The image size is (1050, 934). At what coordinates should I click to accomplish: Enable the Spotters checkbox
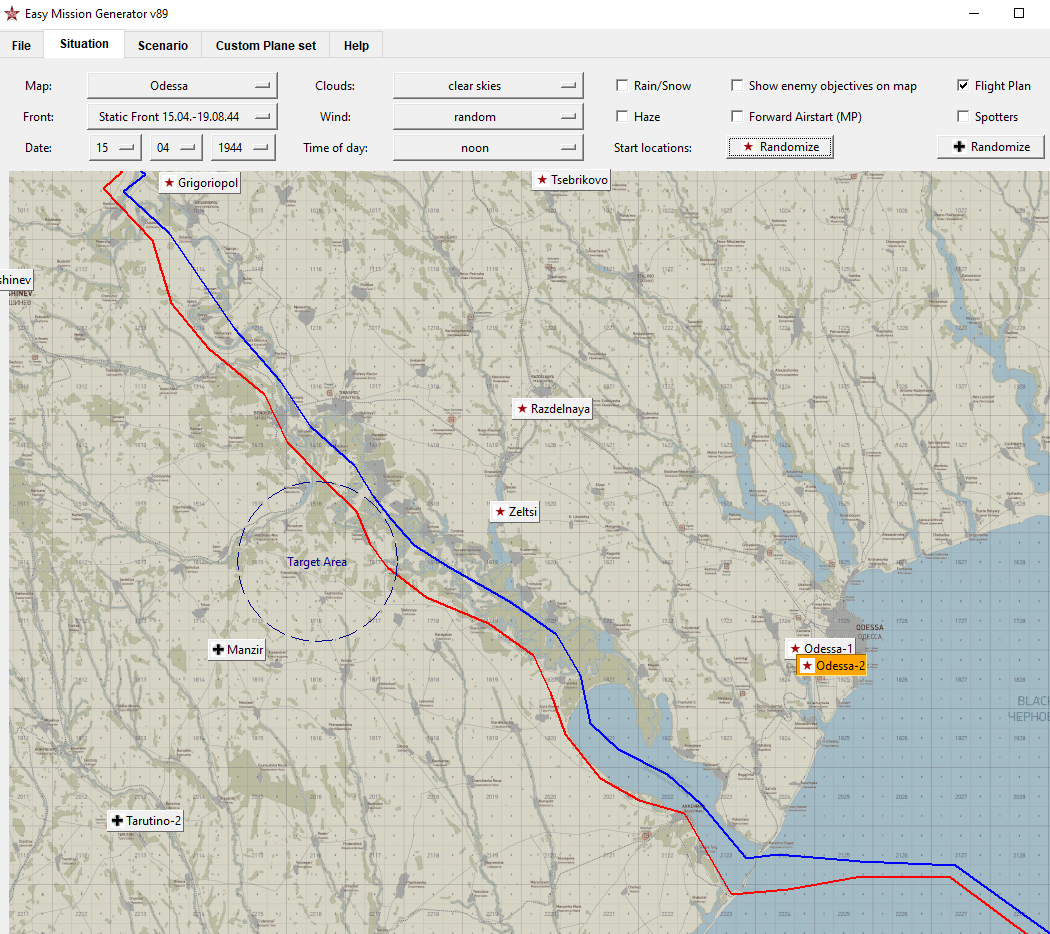pyautogui.click(x=963, y=116)
